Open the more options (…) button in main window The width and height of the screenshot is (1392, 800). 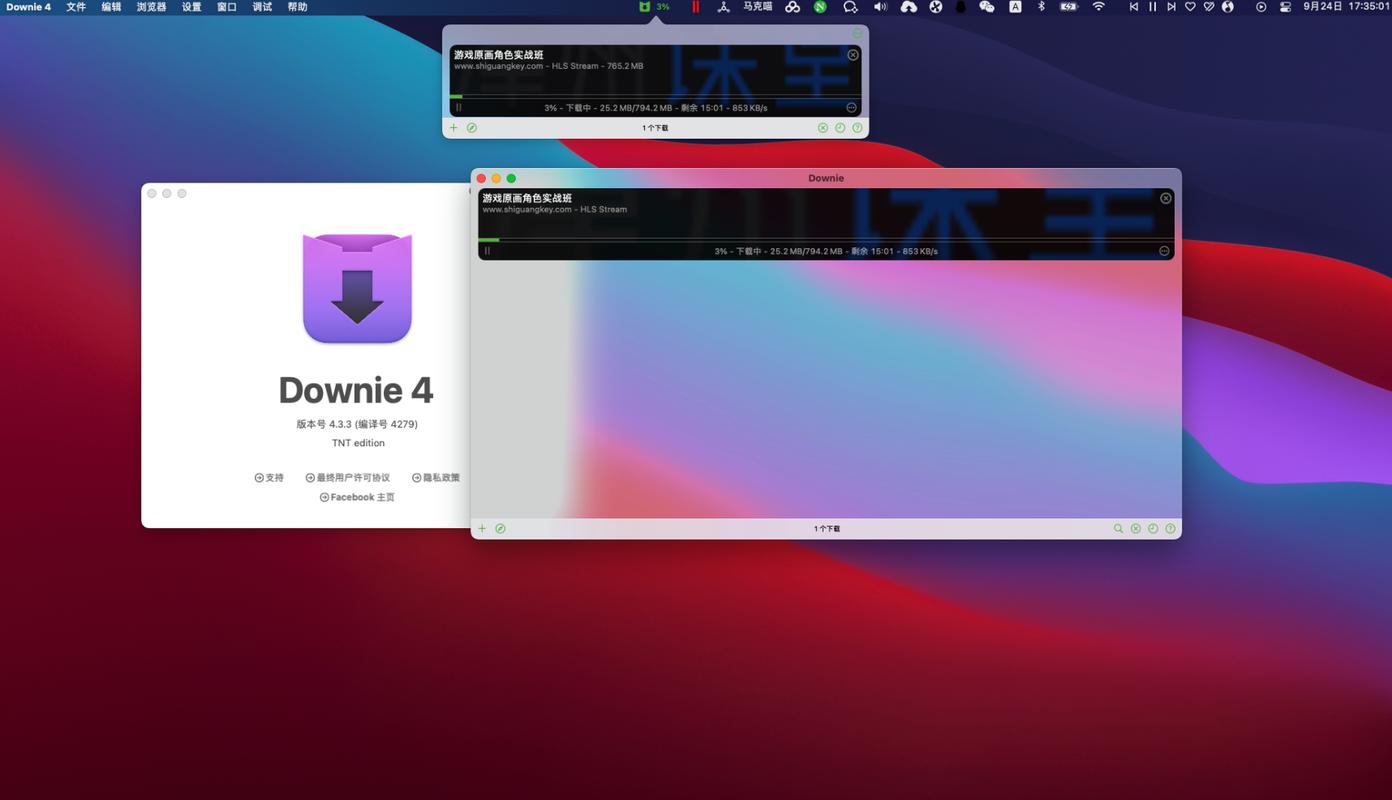tap(1164, 251)
